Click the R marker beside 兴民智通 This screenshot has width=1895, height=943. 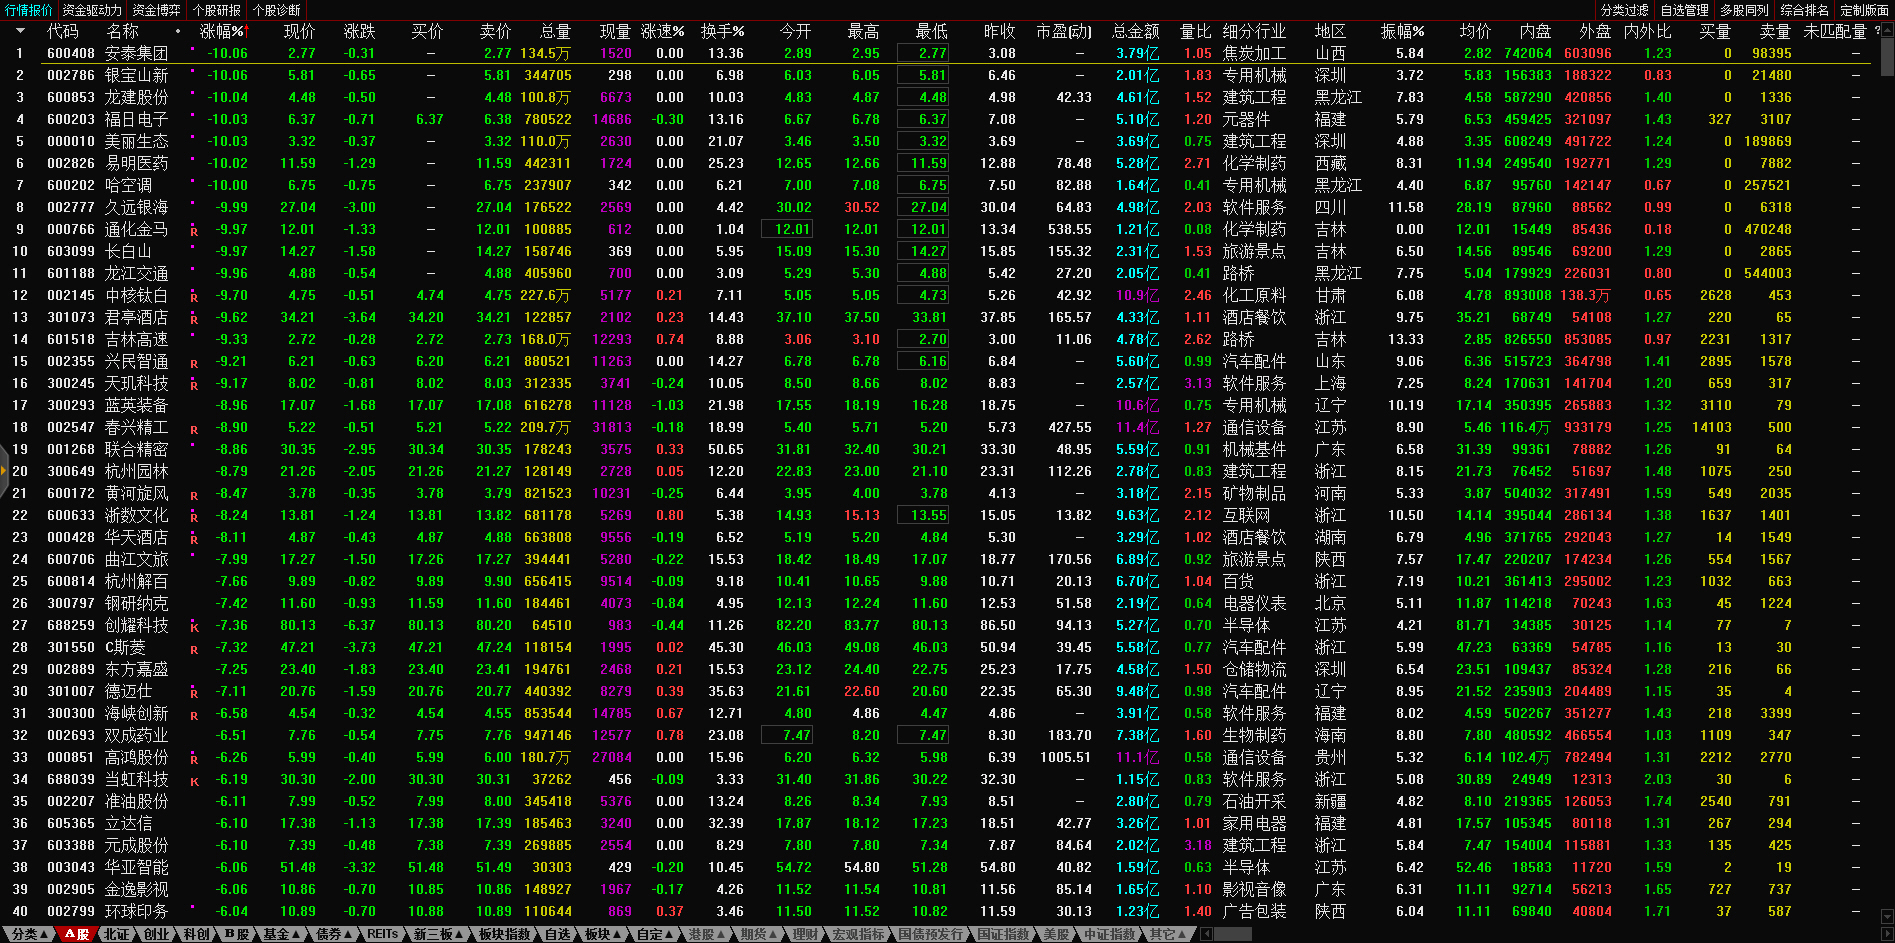point(194,363)
